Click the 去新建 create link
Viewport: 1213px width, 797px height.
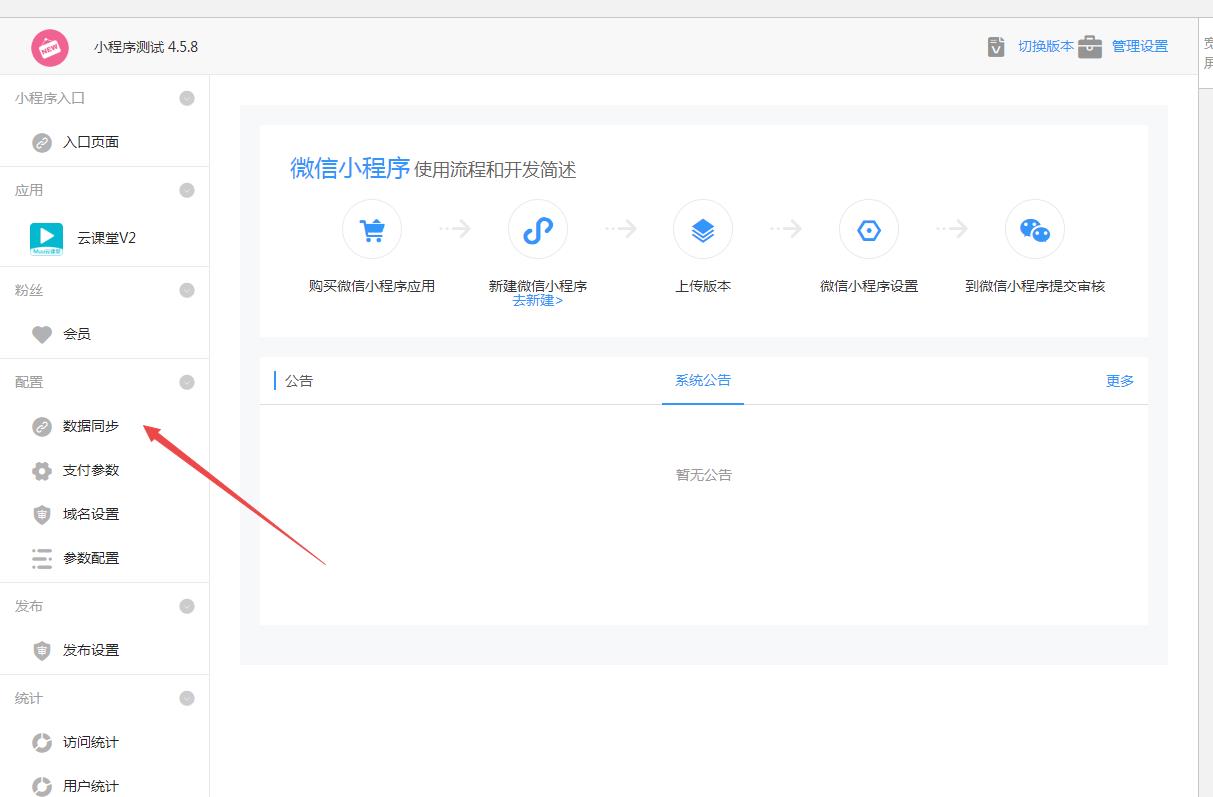tap(538, 298)
